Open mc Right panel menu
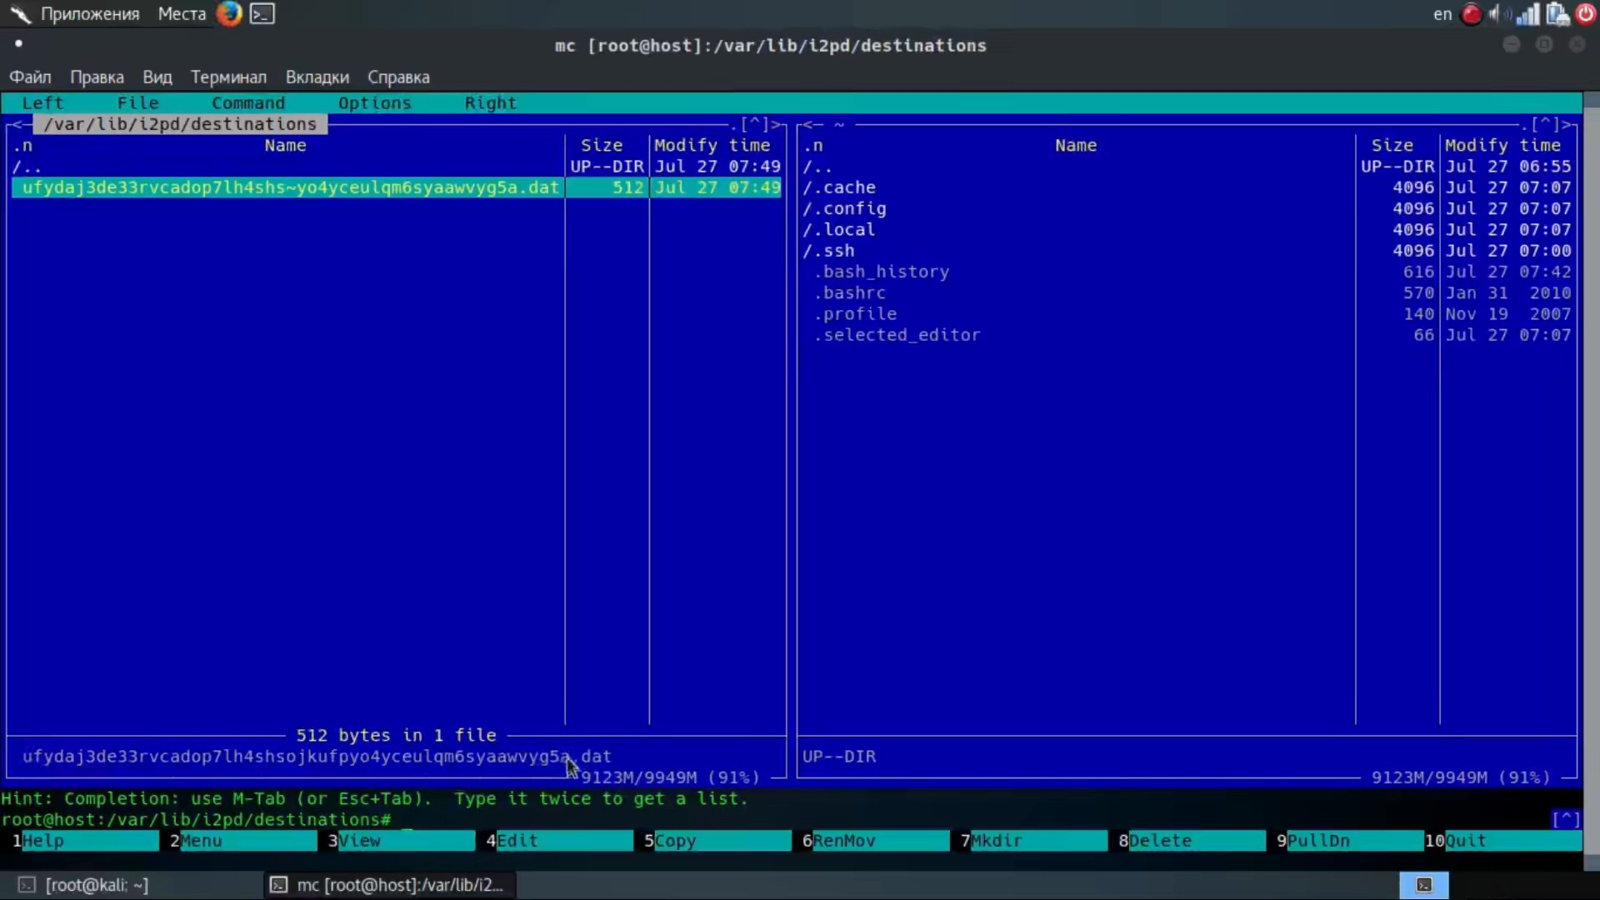 (491, 103)
